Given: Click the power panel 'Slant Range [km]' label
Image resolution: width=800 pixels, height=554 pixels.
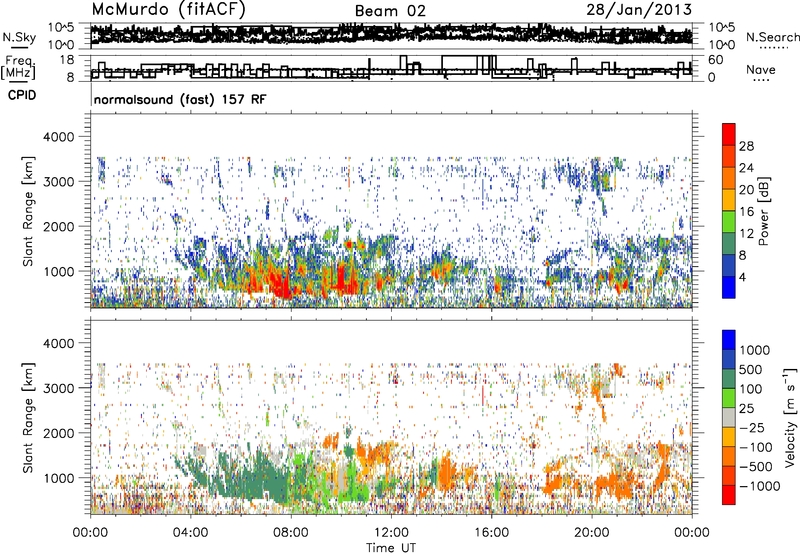Looking at the screenshot, I should pos(28,211).
